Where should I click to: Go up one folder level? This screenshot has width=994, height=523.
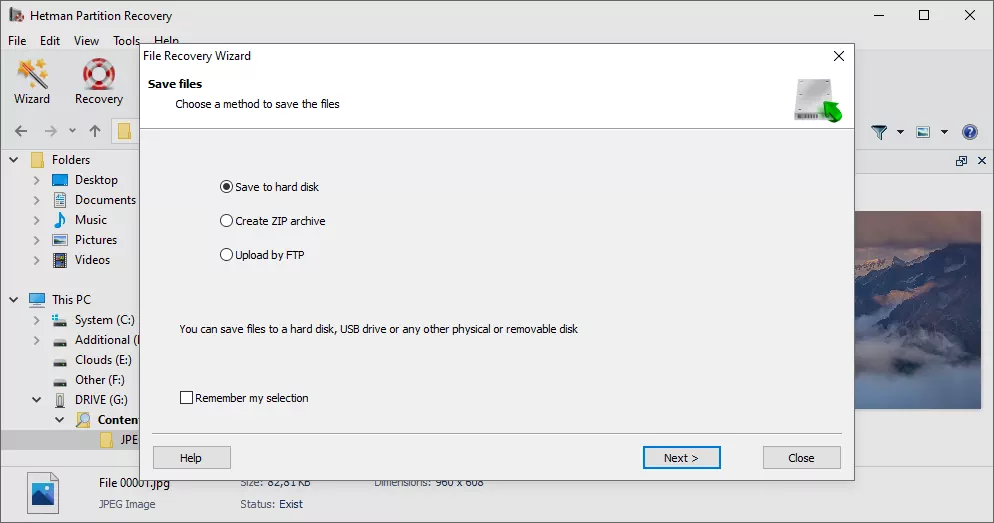pos(95,131)
